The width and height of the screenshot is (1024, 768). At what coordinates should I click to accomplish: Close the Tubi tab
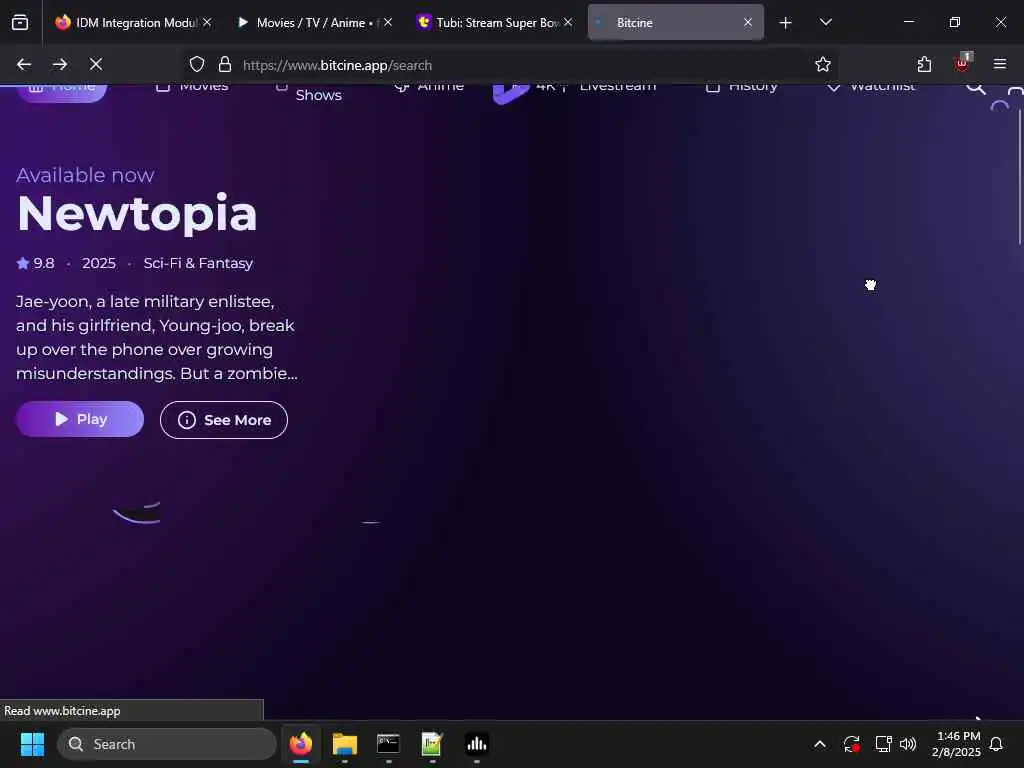click(568, 22)
